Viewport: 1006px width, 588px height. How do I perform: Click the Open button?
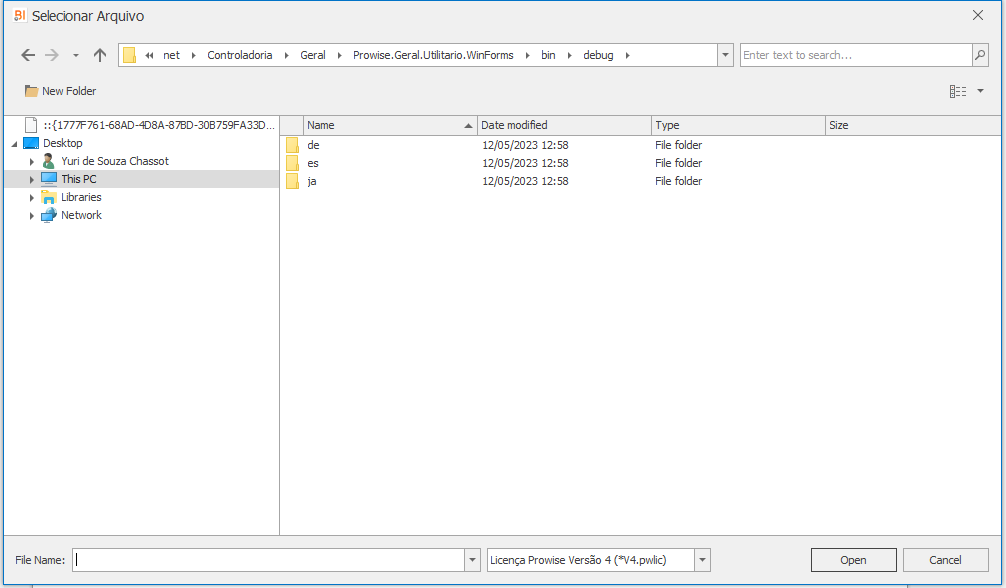click(853, 560)
